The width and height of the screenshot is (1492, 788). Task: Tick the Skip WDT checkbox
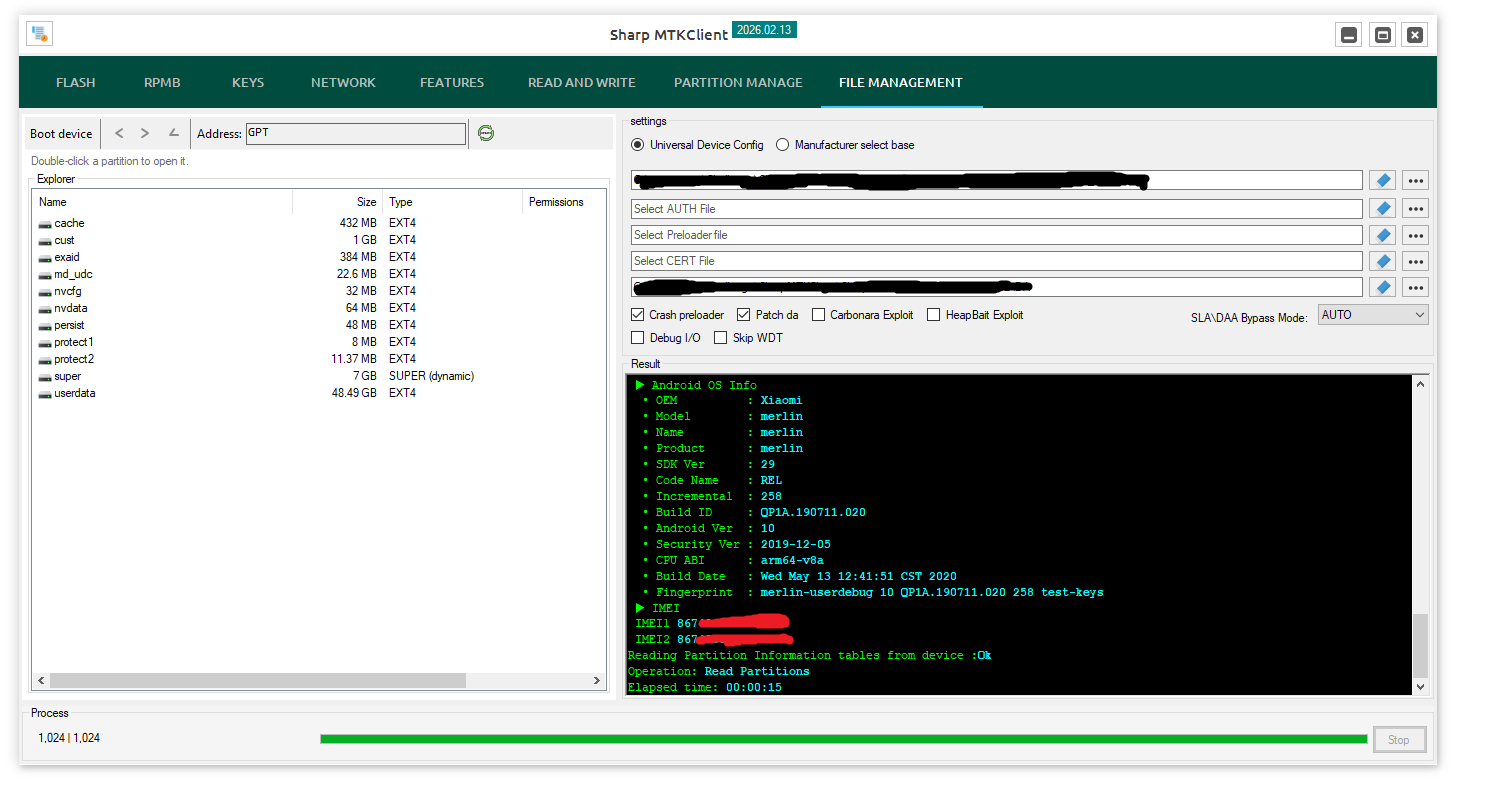pyautogui.click(x=721, y=338)
